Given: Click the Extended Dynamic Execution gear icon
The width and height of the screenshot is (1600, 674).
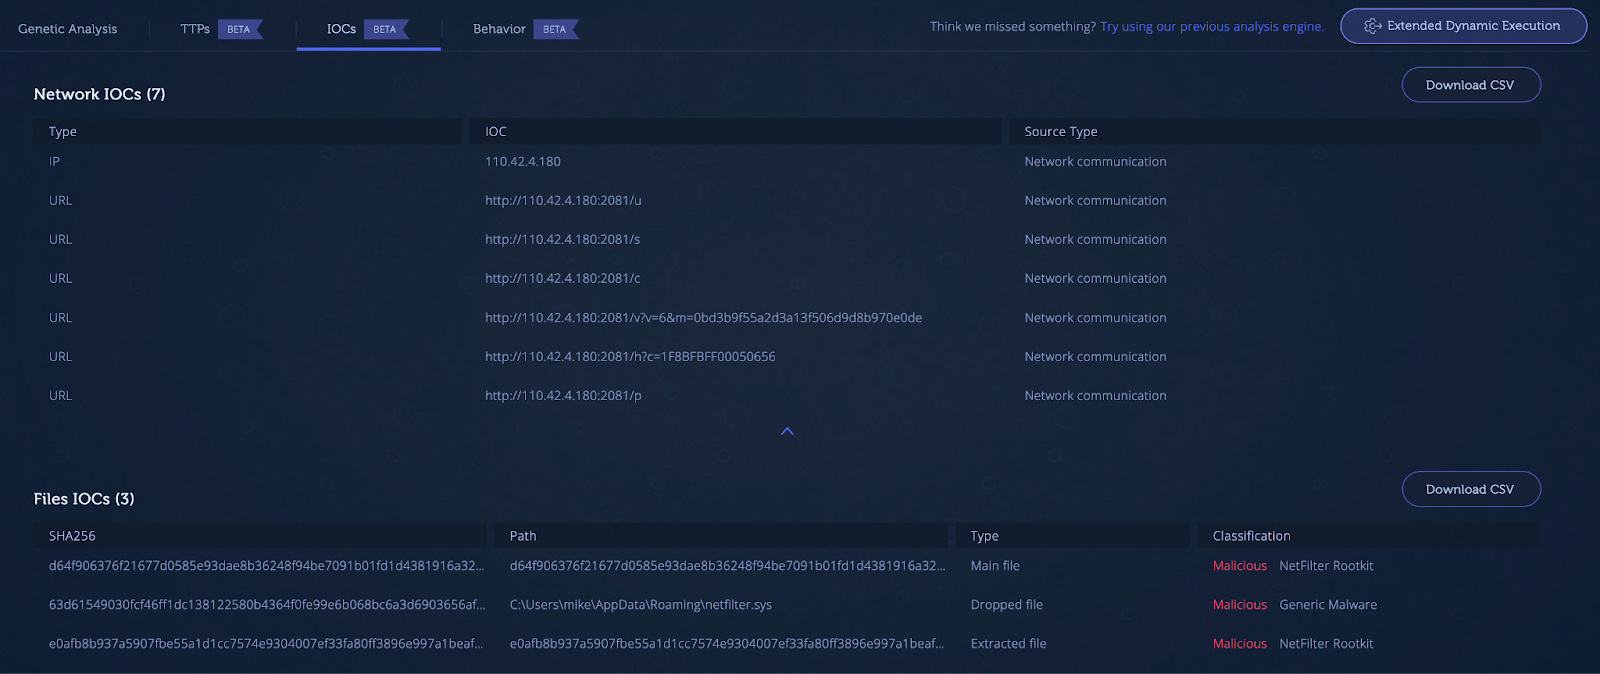Looking at the screenshot, I should tap(1373, 26).
